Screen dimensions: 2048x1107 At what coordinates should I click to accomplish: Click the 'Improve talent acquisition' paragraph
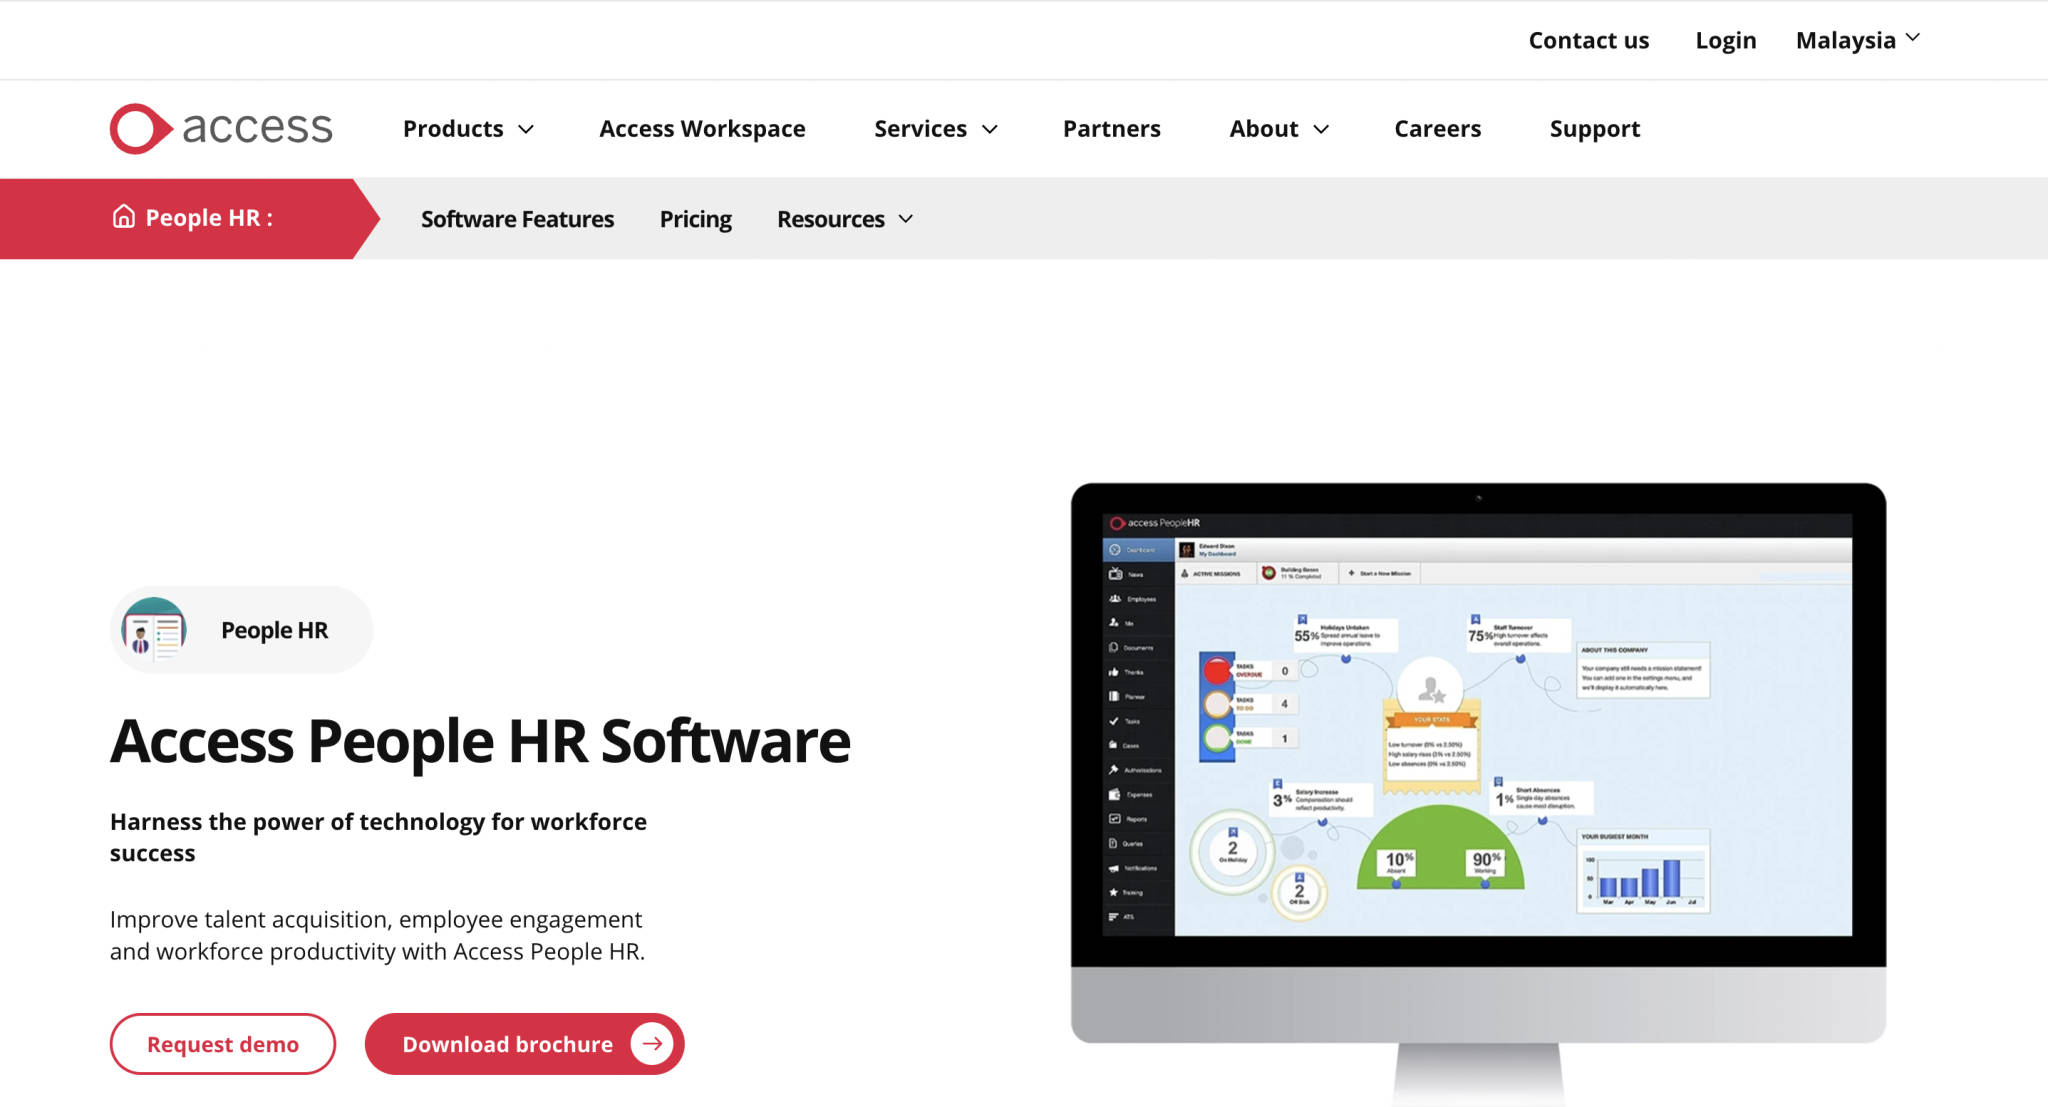(377, 935)
